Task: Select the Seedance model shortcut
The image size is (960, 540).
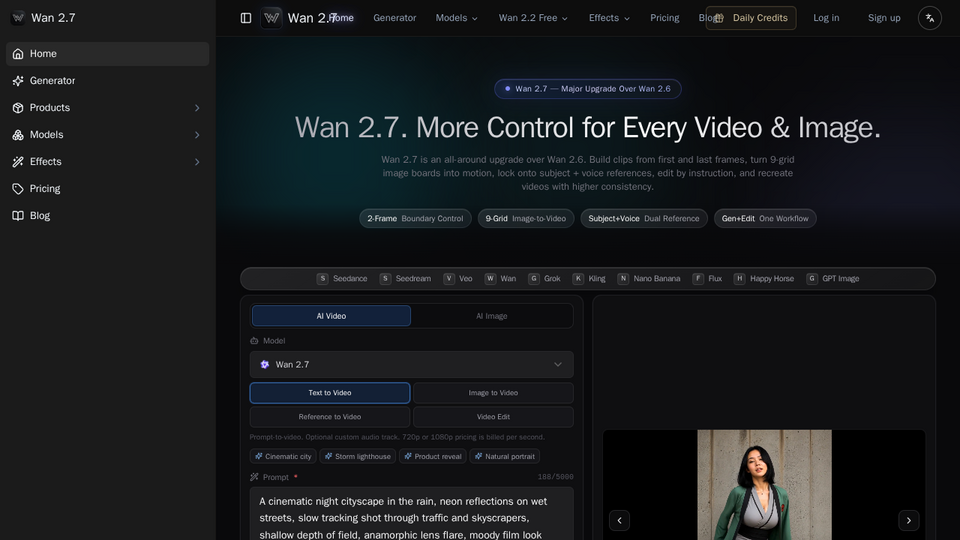Action: click(x=342, y=279)
